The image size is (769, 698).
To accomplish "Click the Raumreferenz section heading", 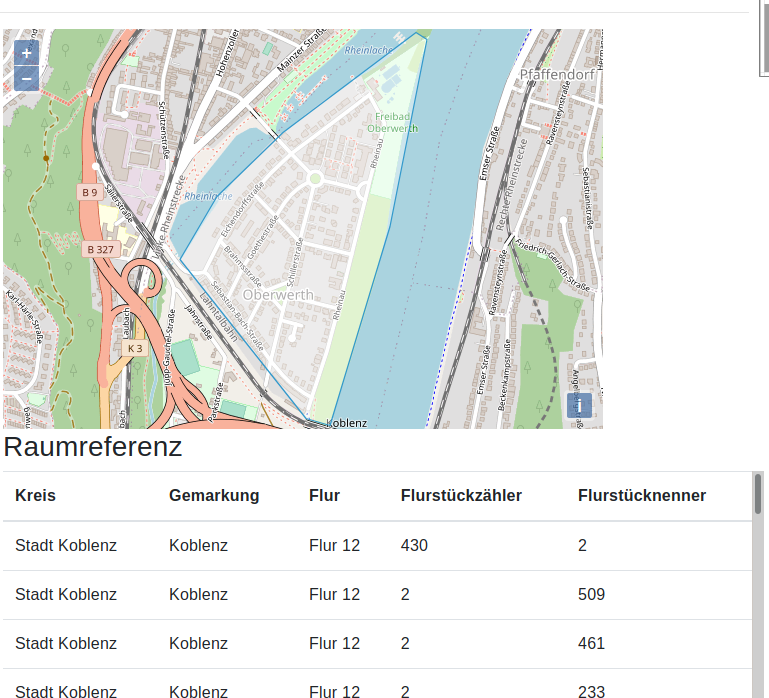I will pyautogui.click(x=93, y=446).
